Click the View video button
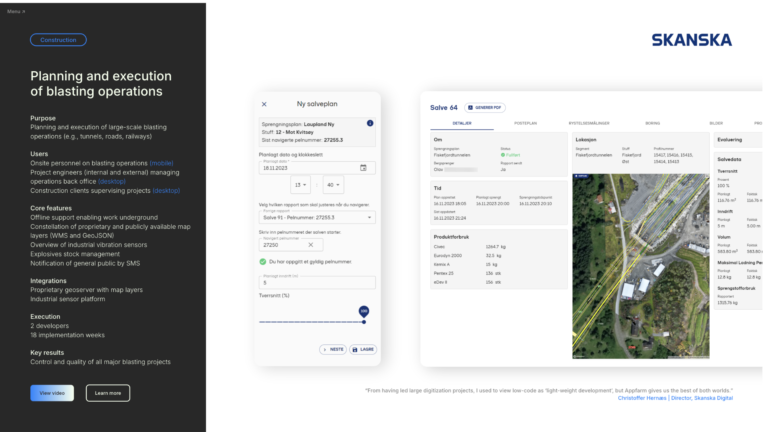The image size is (768, 432). click(52, 393)
